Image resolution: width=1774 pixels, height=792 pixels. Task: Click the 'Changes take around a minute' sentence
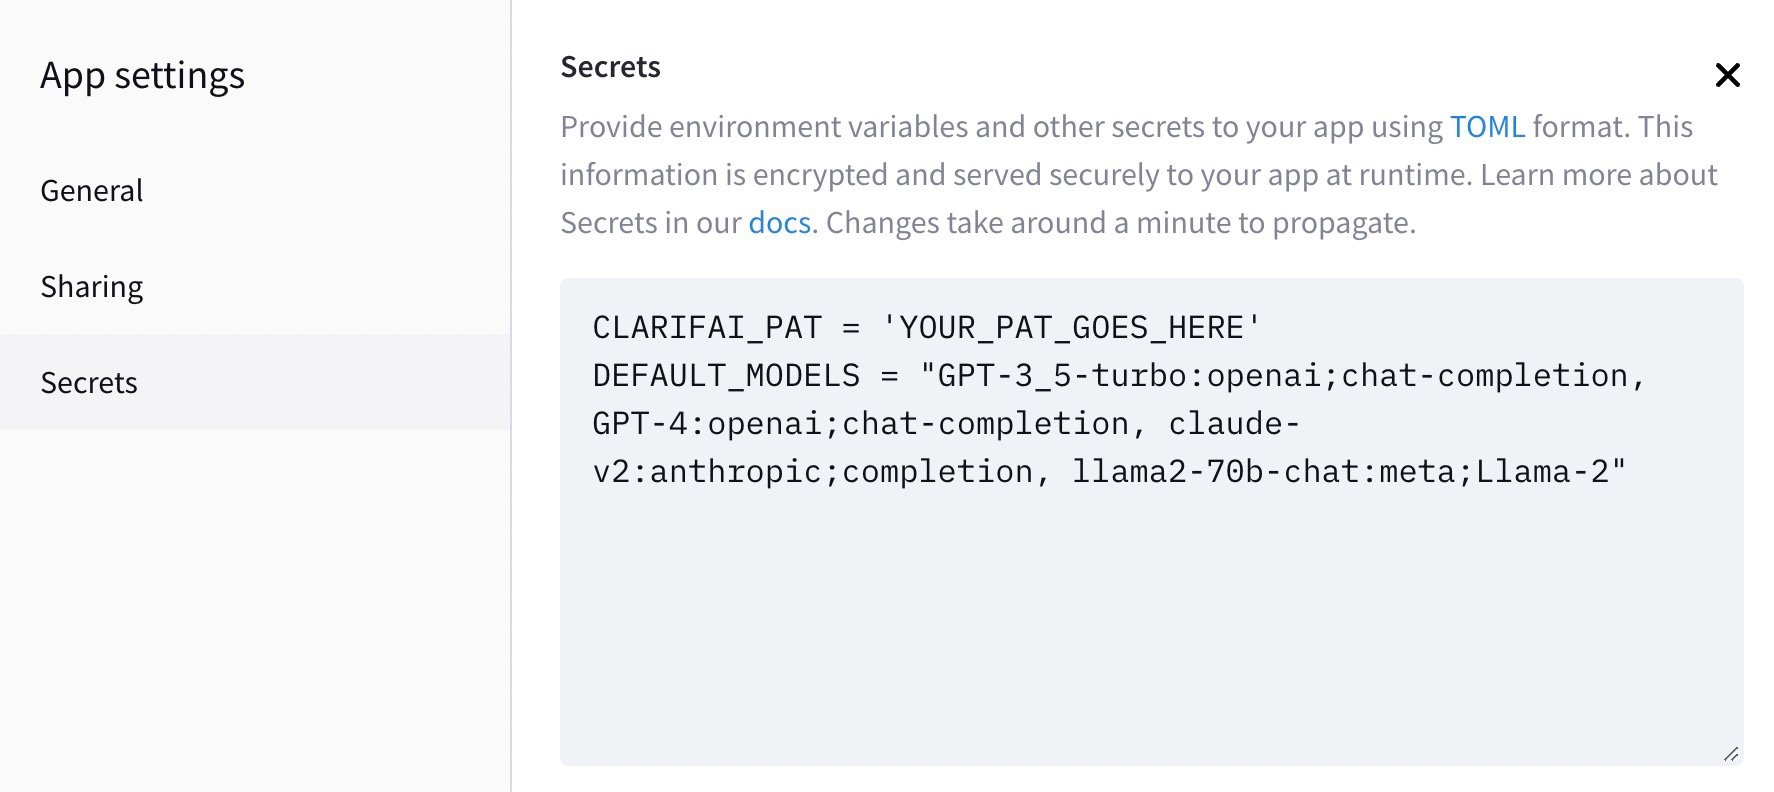[x=1120, y=223]
